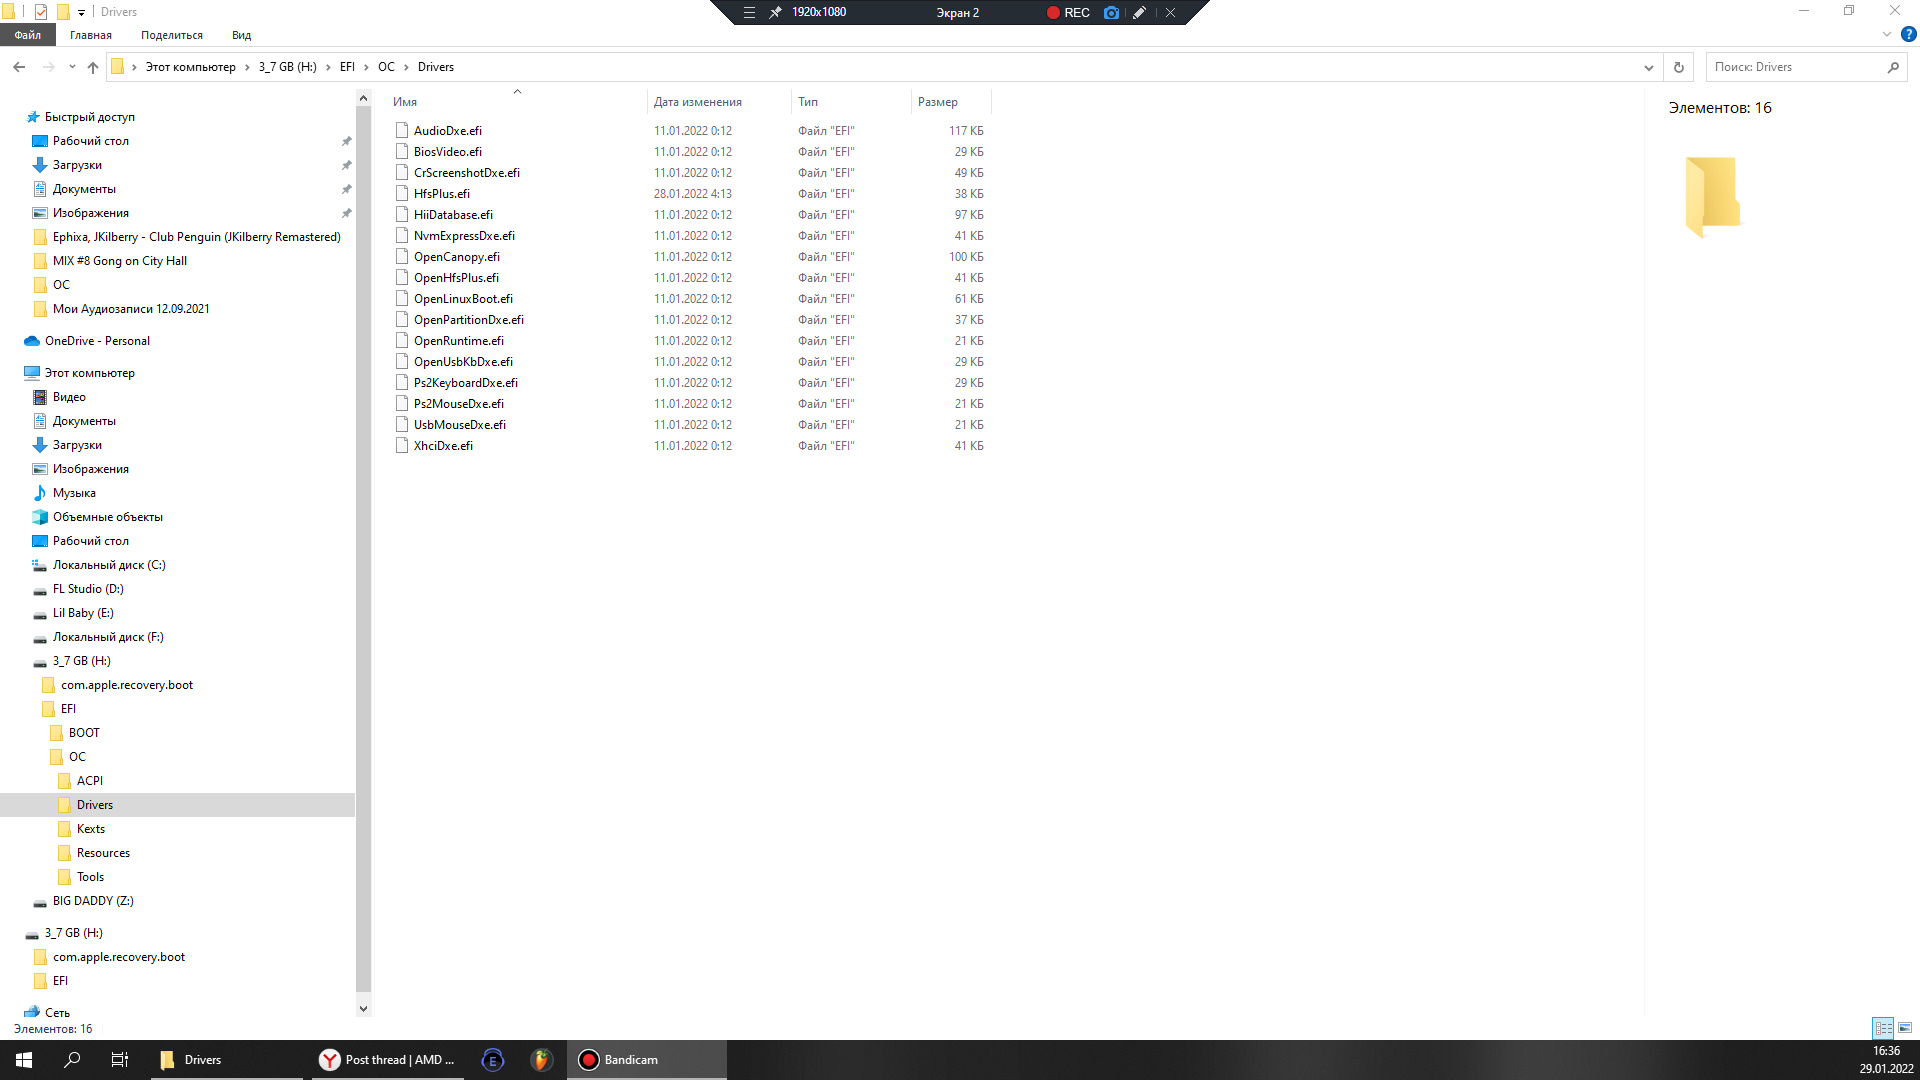Go up one folder level arrow
This screenshot has height=1080, width=1920.
coord(93,67)
